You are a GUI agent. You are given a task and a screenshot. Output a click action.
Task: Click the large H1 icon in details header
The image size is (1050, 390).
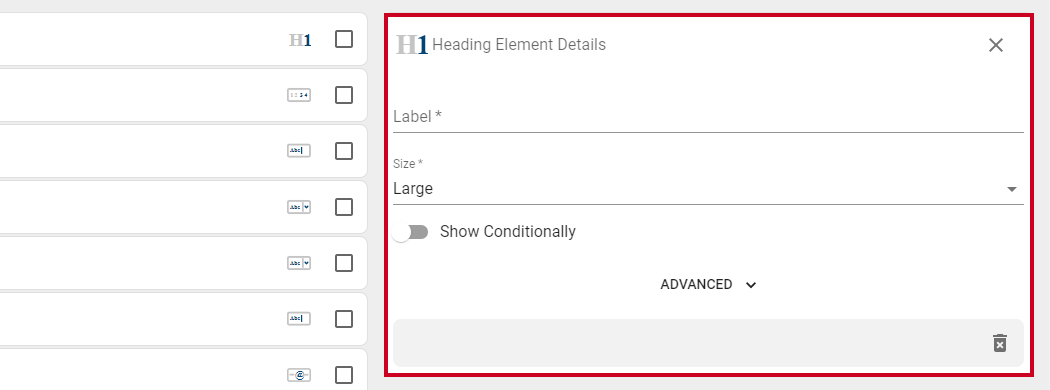(x=412, y=45)
